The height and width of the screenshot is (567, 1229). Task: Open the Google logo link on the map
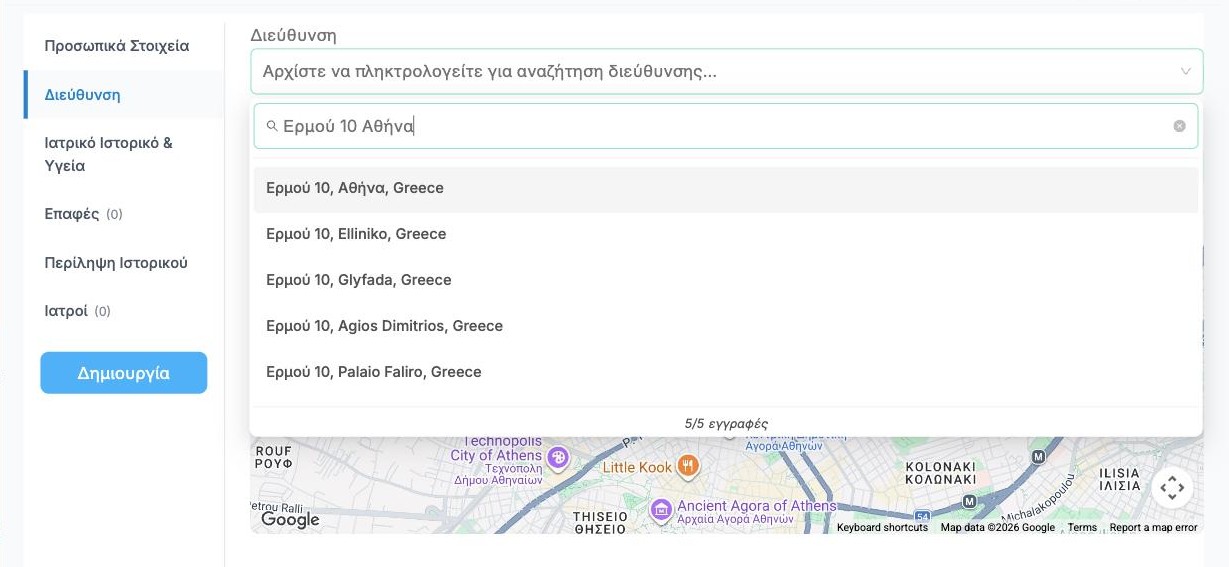(290, 519)
